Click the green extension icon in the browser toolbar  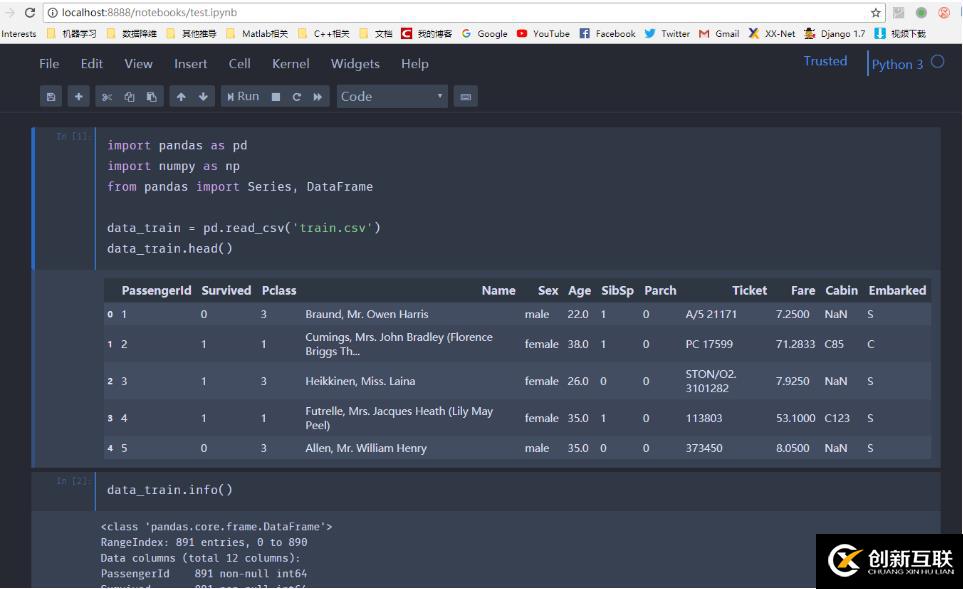[921, 12]
